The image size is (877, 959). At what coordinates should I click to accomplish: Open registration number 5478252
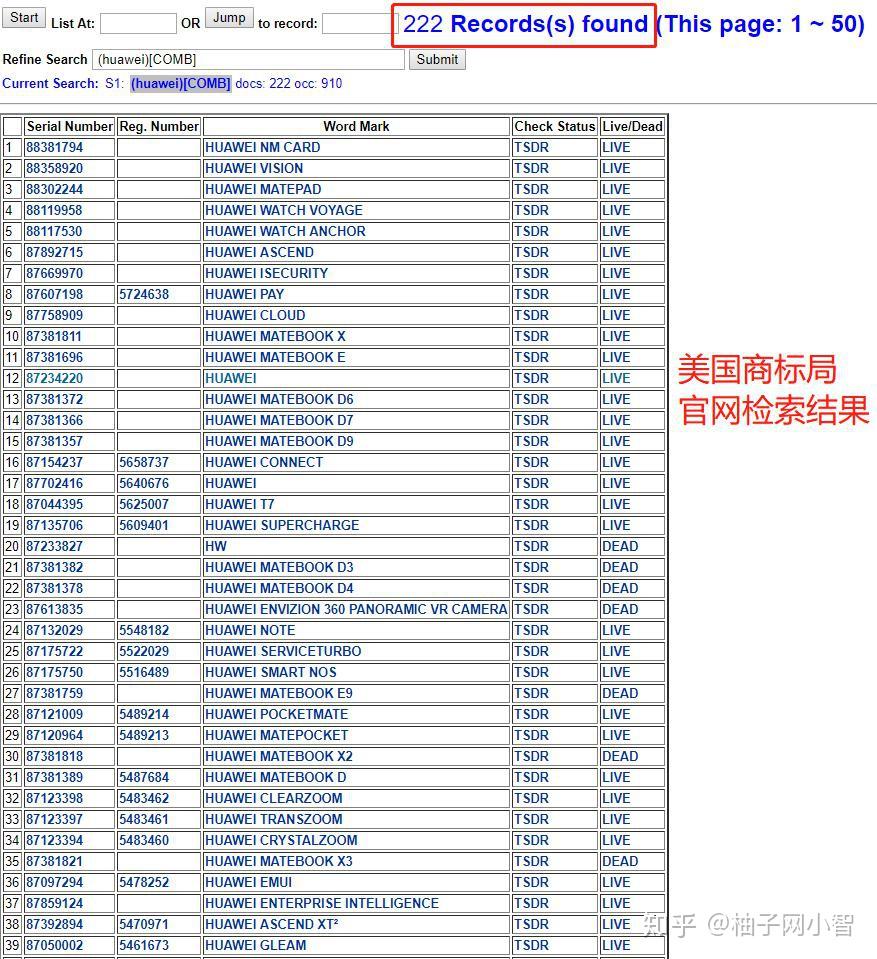click(144, 882)
